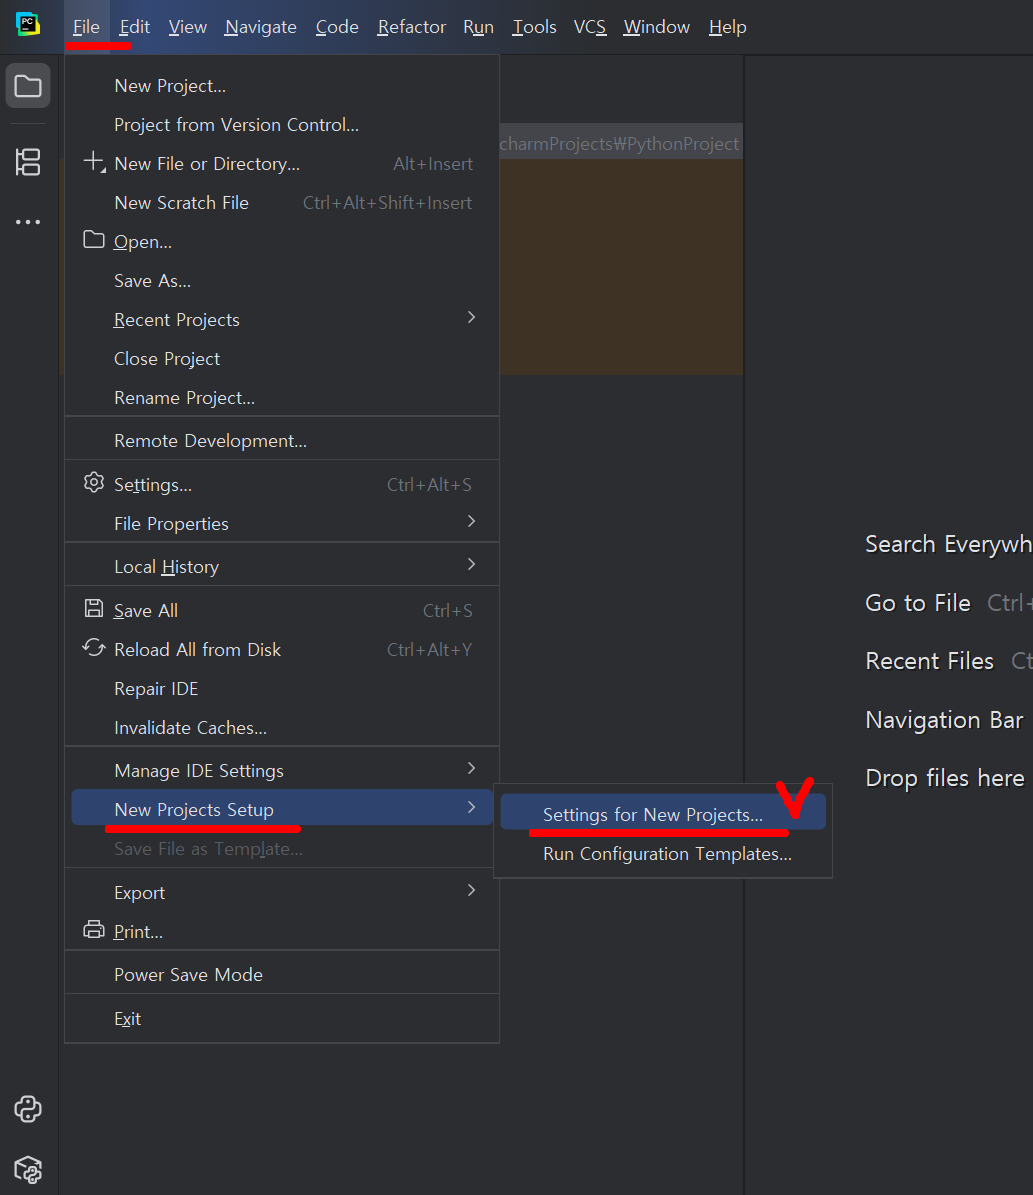This screenshot has height=1195, width=1033.
Task: Expand the Manage IDE Settings submenu arrow
Action: click(471, 768)
